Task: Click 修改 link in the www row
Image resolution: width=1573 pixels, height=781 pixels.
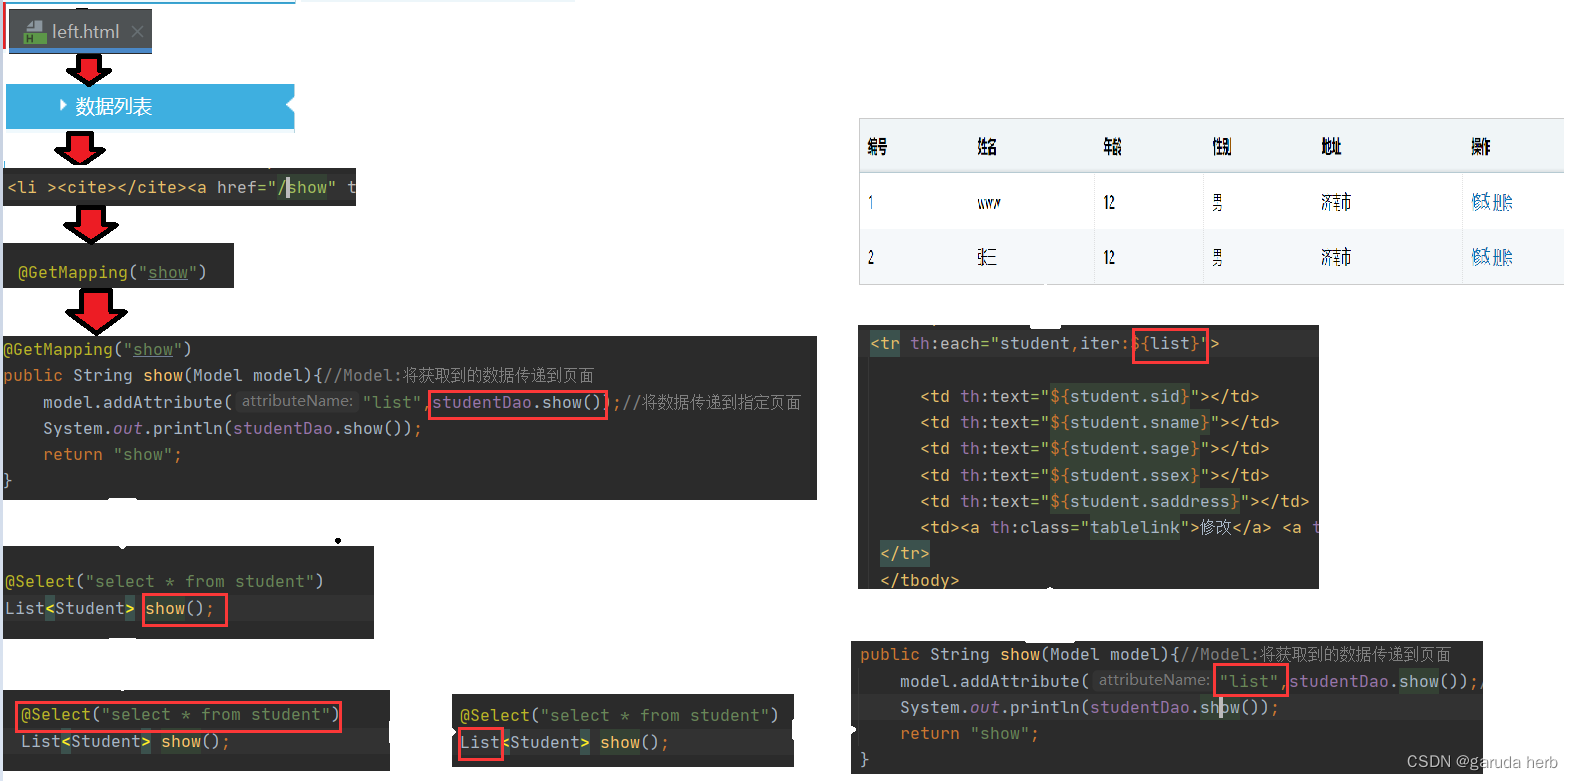Action: 1481,202
